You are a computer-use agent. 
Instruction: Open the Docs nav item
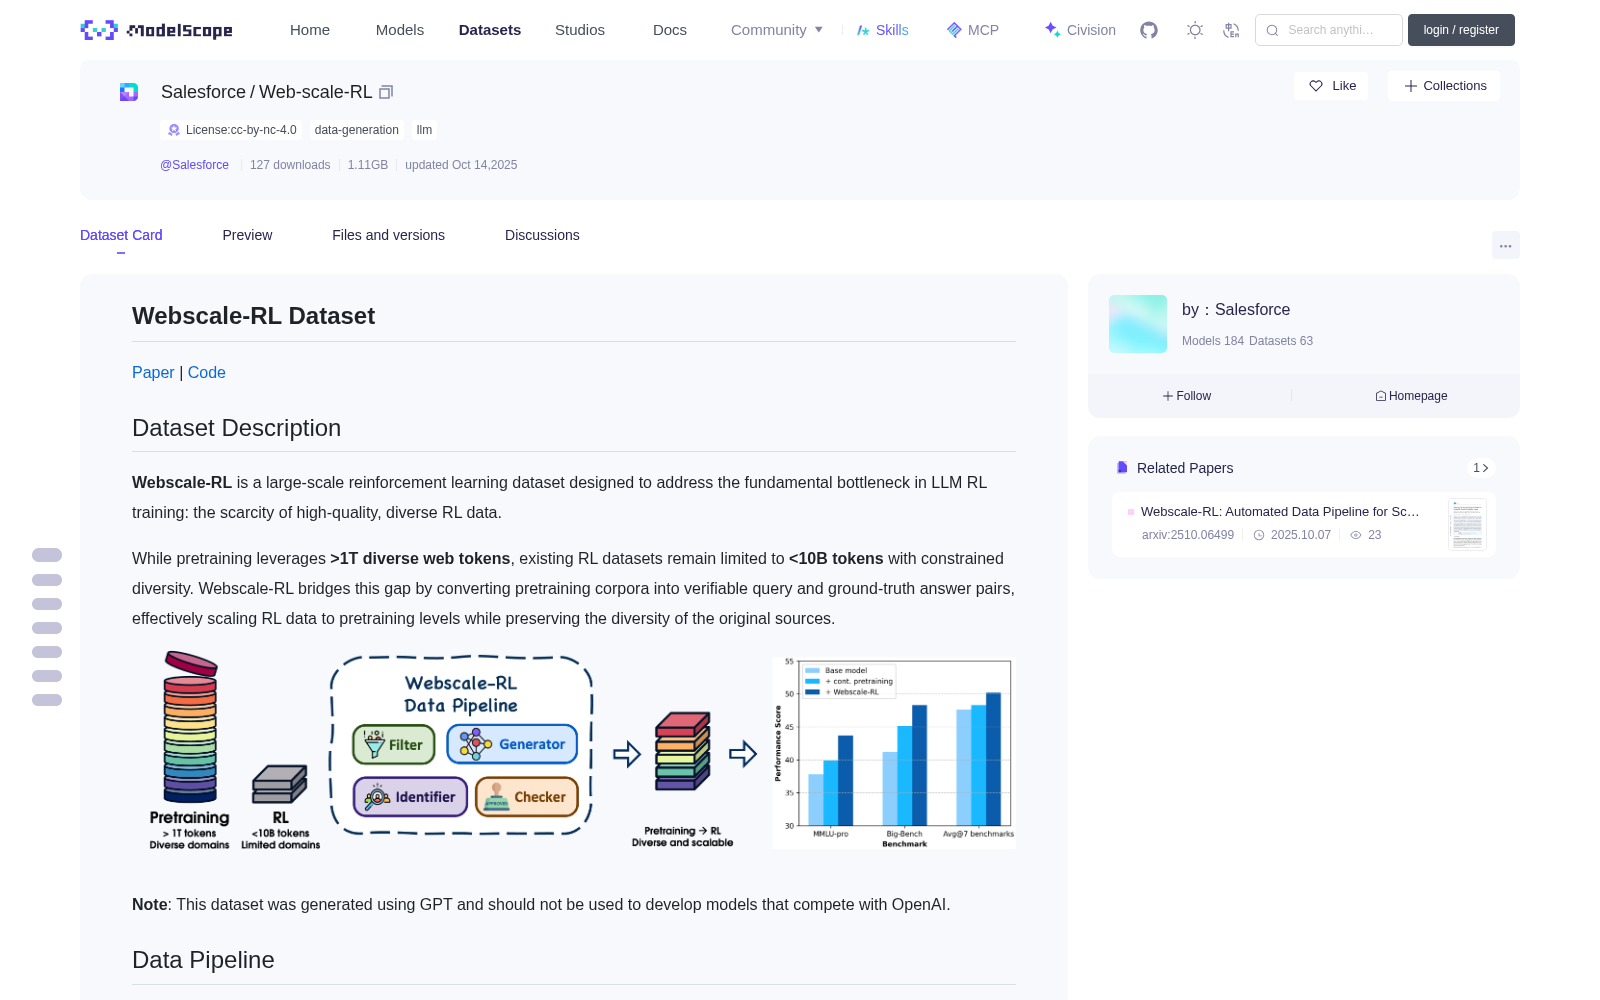click(670, 30)
